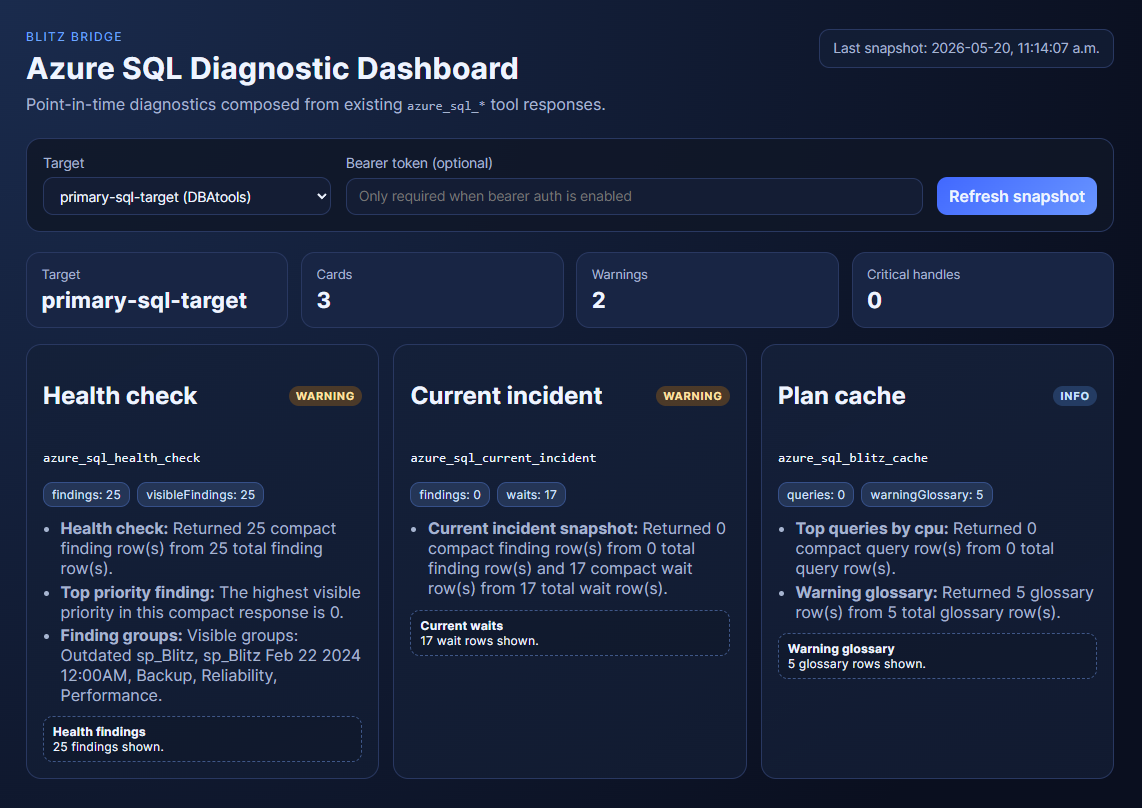Image resolution: width=1142 pixels, height=808 pixels.
Task: Click the Warning glossary bullet text in Plan cache
Action: tap(945, 603)
